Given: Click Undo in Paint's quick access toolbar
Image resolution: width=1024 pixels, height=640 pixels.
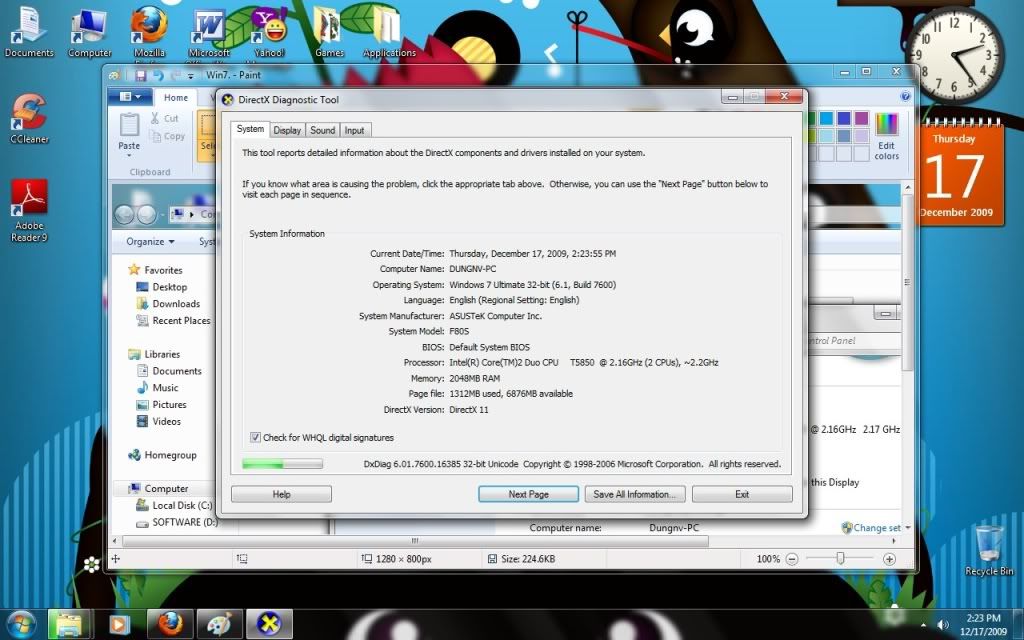Looking at the screenshot, I should pos(158,75).
